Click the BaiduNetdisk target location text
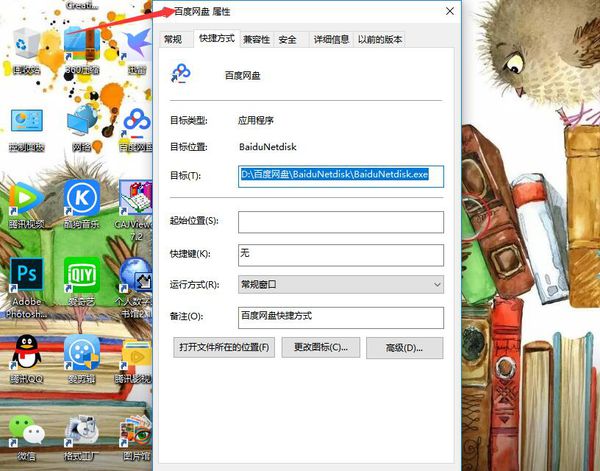 [x=267, y=147]
